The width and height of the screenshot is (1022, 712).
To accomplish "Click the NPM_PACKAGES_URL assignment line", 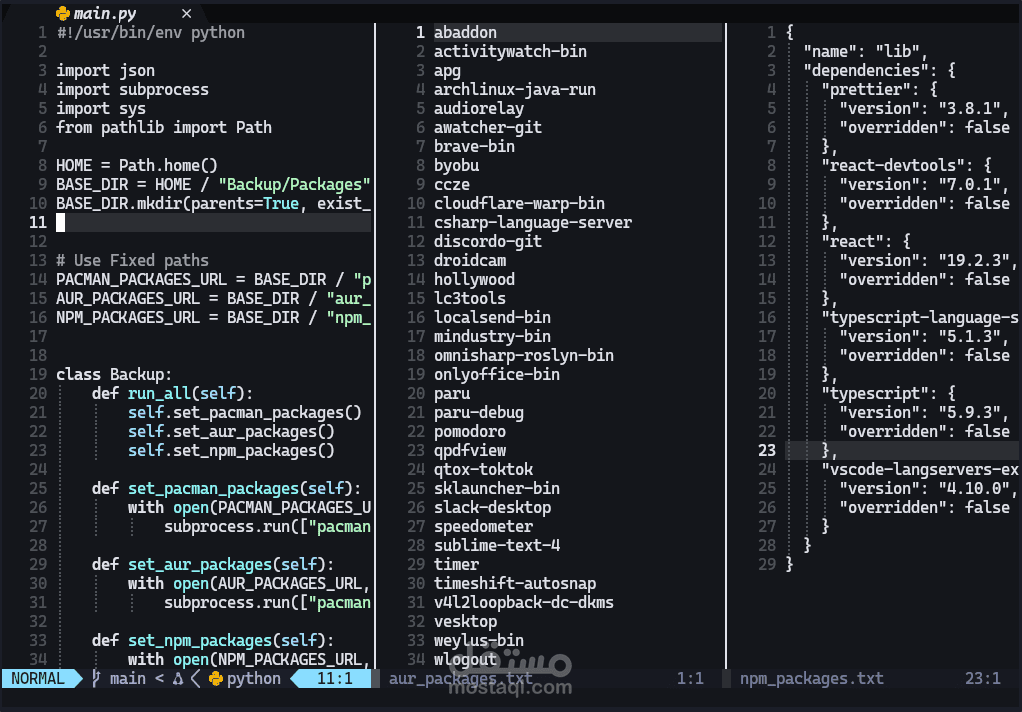I will click(213, 318).
